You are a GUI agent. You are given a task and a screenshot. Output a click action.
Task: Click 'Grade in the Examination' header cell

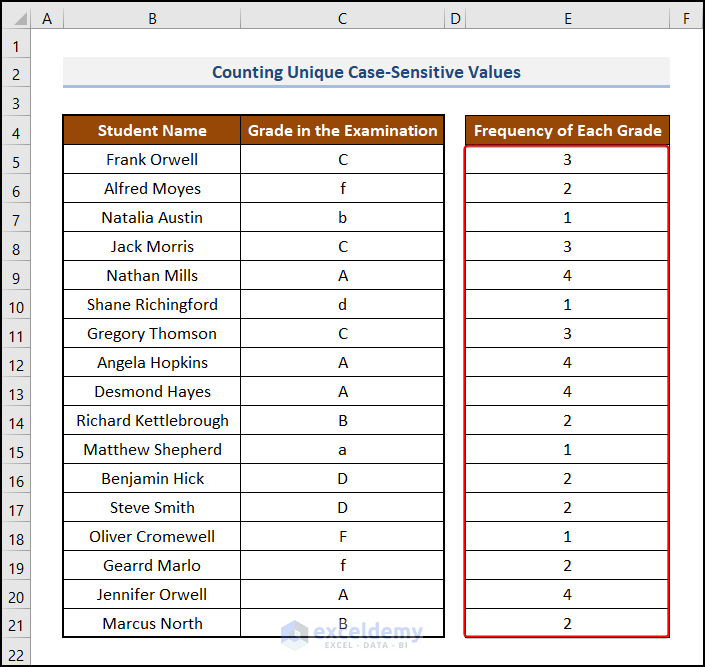click(x=342, y=130)
